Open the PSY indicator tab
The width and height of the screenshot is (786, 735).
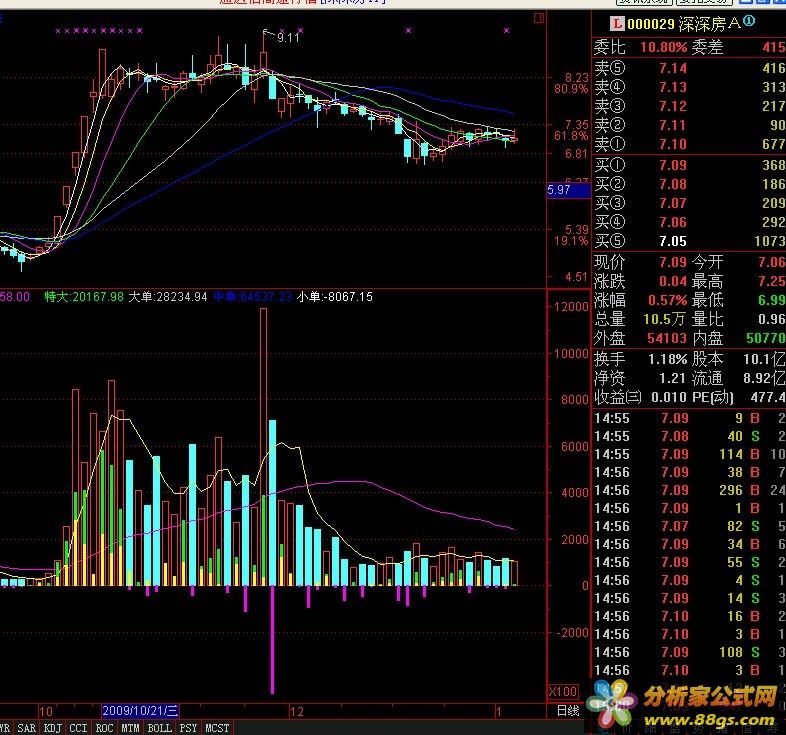point(188,728)
